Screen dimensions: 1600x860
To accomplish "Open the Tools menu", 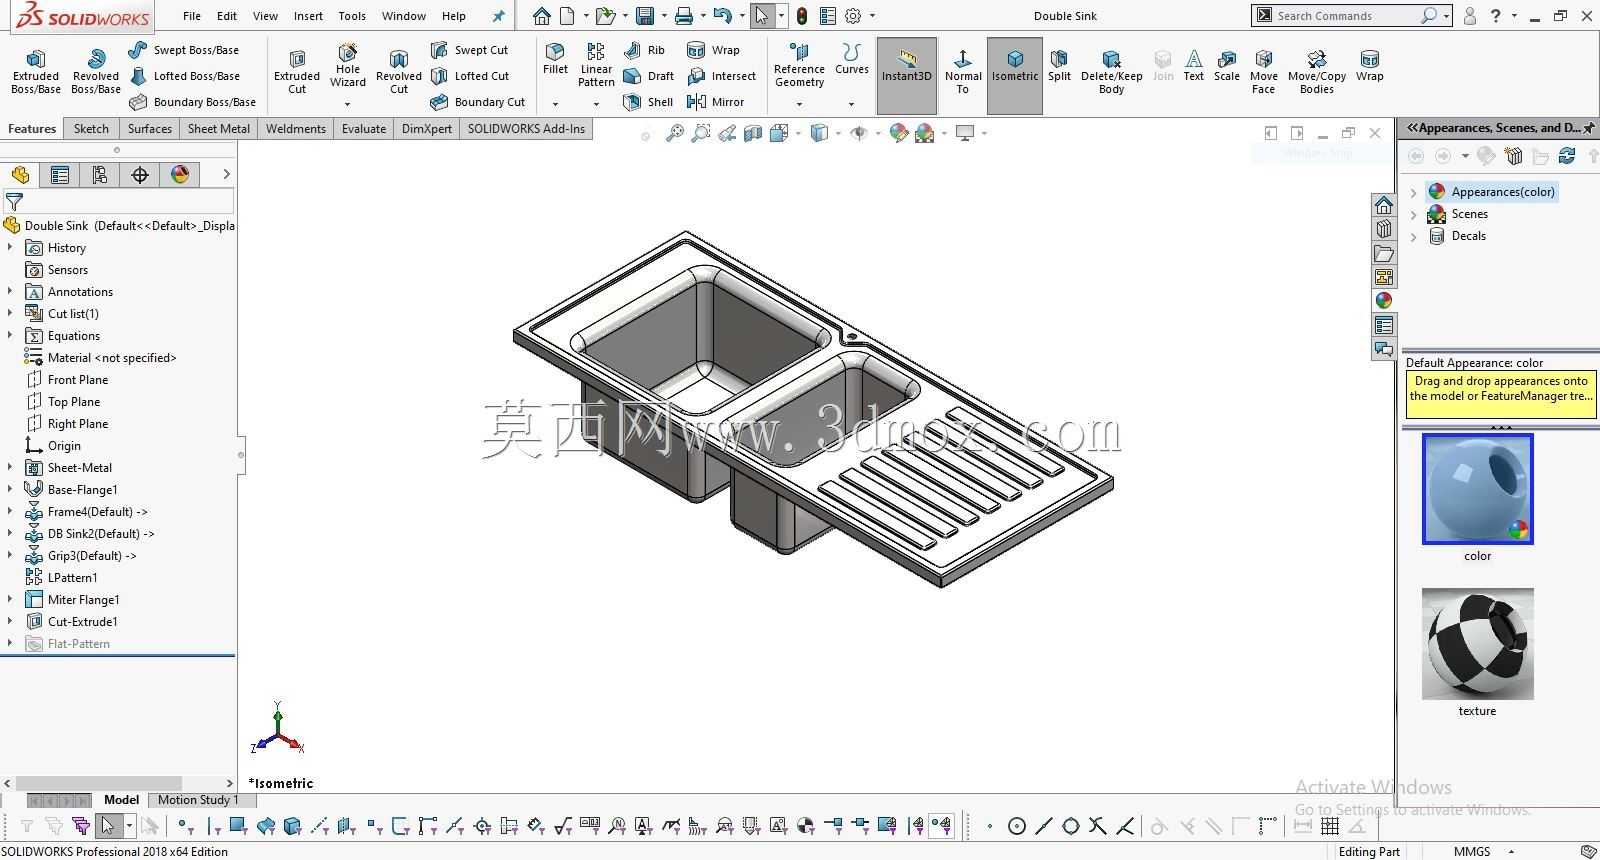I will pyautogui.click(x=352, y=16).
